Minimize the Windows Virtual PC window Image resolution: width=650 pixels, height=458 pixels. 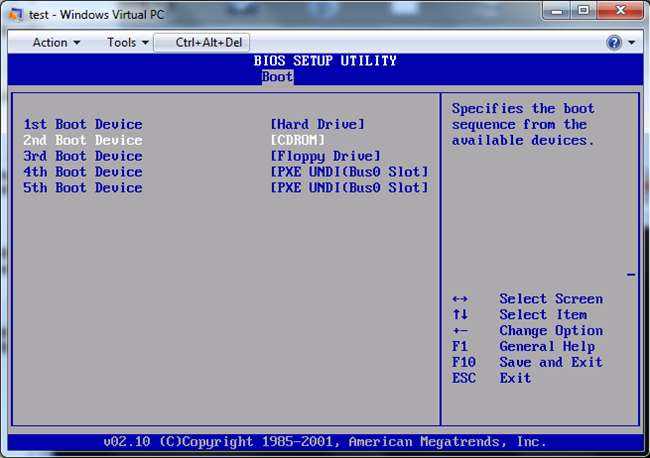tap(557, 11)
